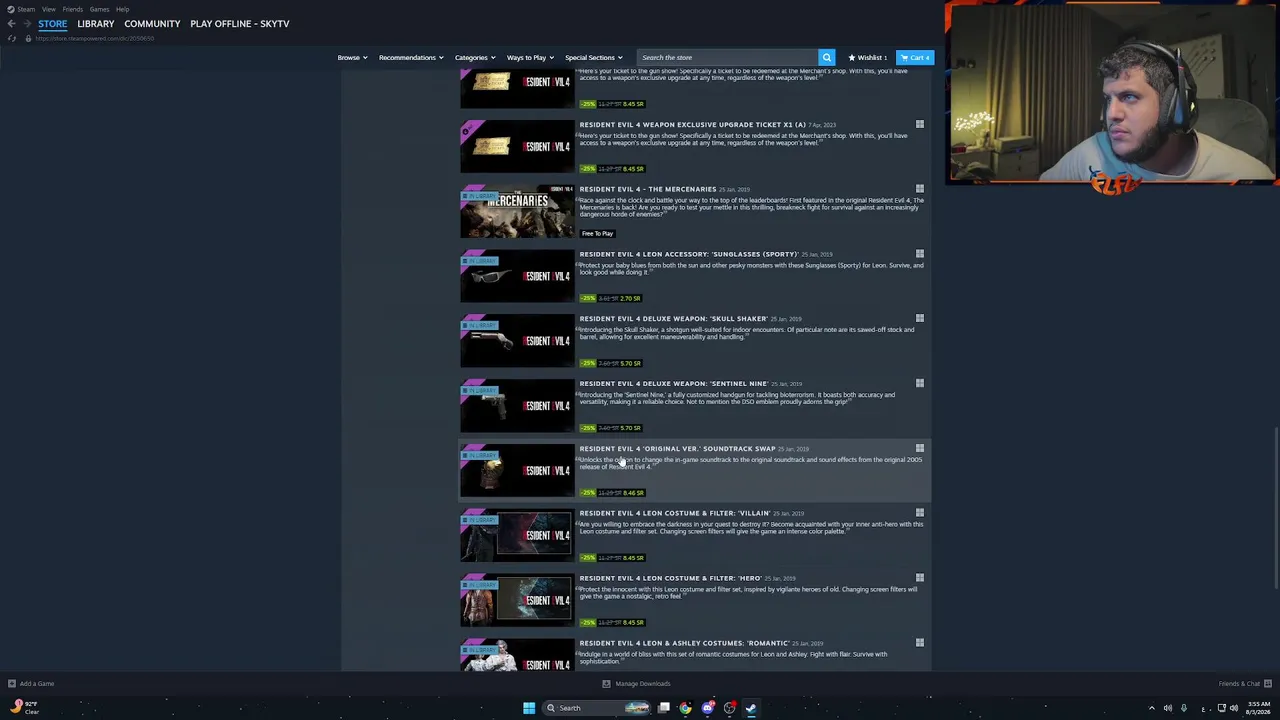Image resolution: width=1280 pixels, height=720 pixels.
Task: Click Windows platform icon on Villain costume row
Action: point(919,514)
